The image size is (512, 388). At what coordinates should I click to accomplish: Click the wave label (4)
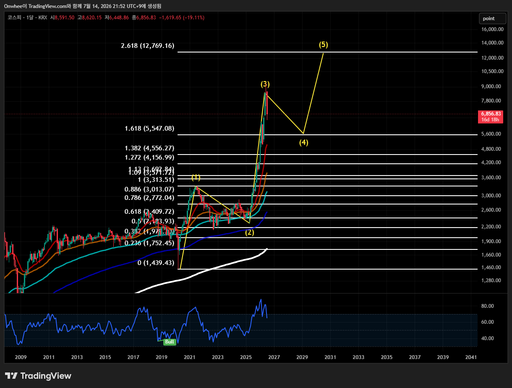(303, 143)
